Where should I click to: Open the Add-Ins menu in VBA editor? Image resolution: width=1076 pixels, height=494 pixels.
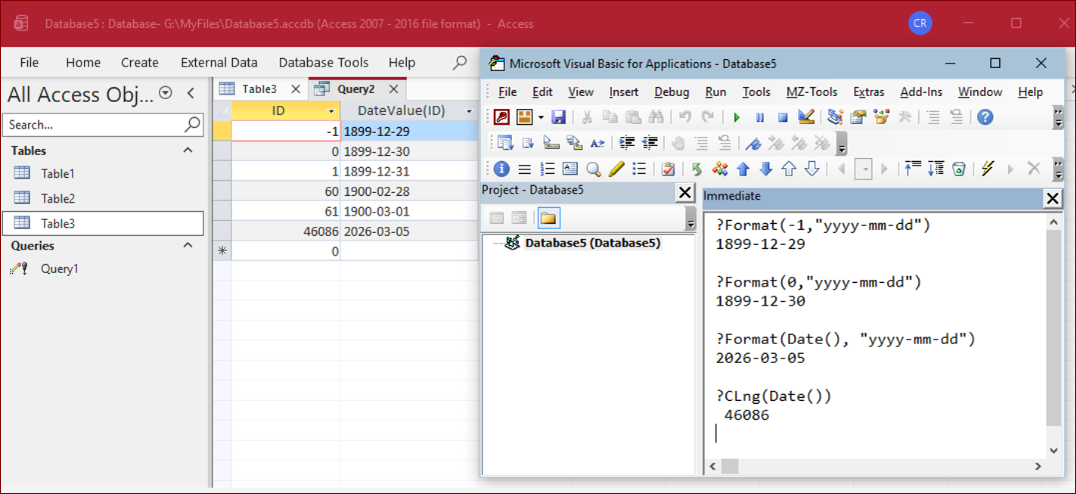tap(922, 92)
